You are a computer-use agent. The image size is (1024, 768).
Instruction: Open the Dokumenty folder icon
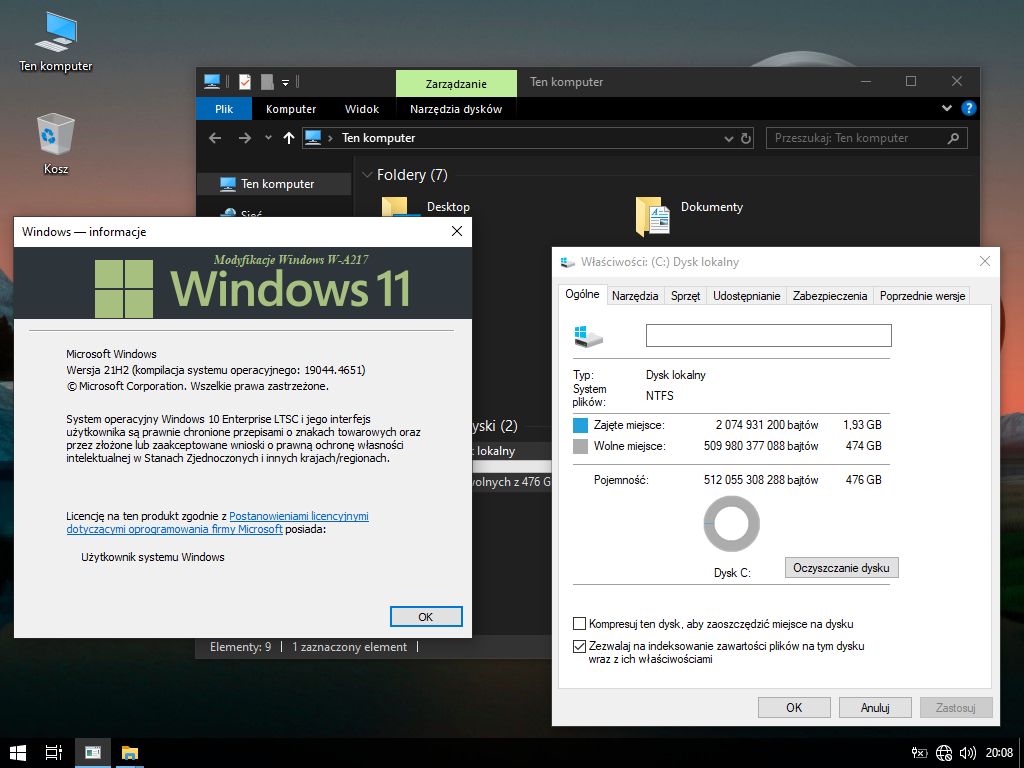pos(653,214)
